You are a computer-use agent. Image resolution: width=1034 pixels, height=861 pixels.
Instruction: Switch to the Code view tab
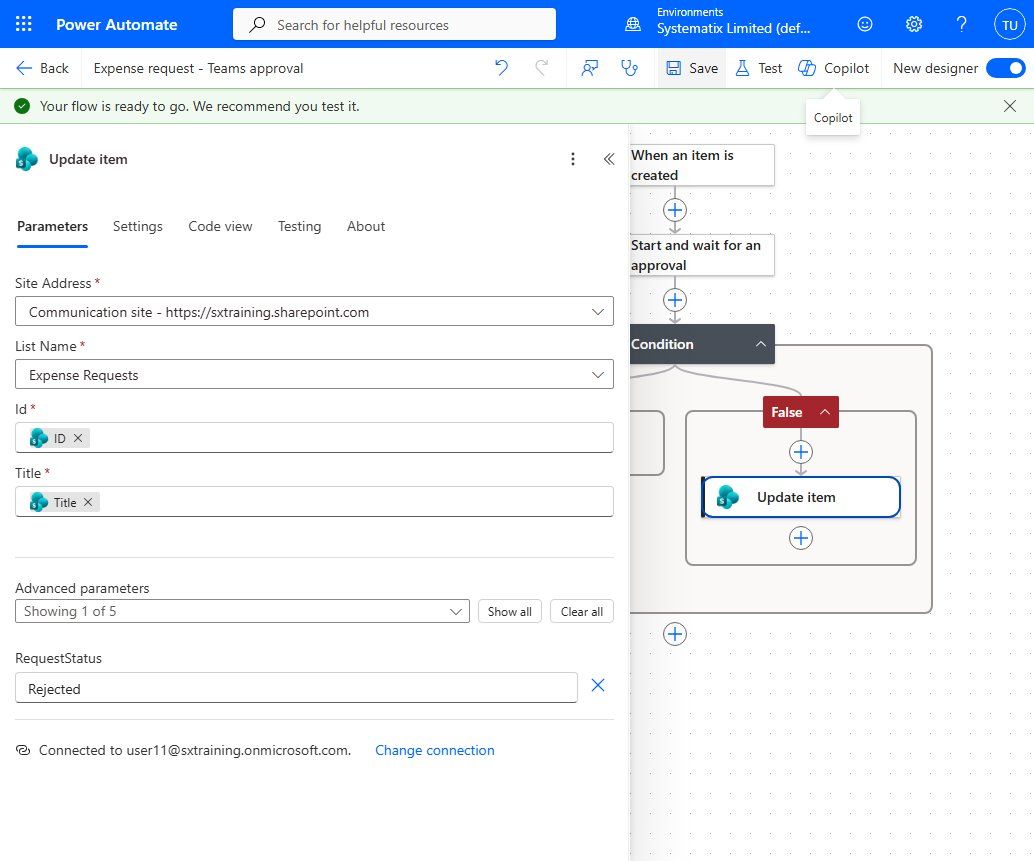click(220, 226)
